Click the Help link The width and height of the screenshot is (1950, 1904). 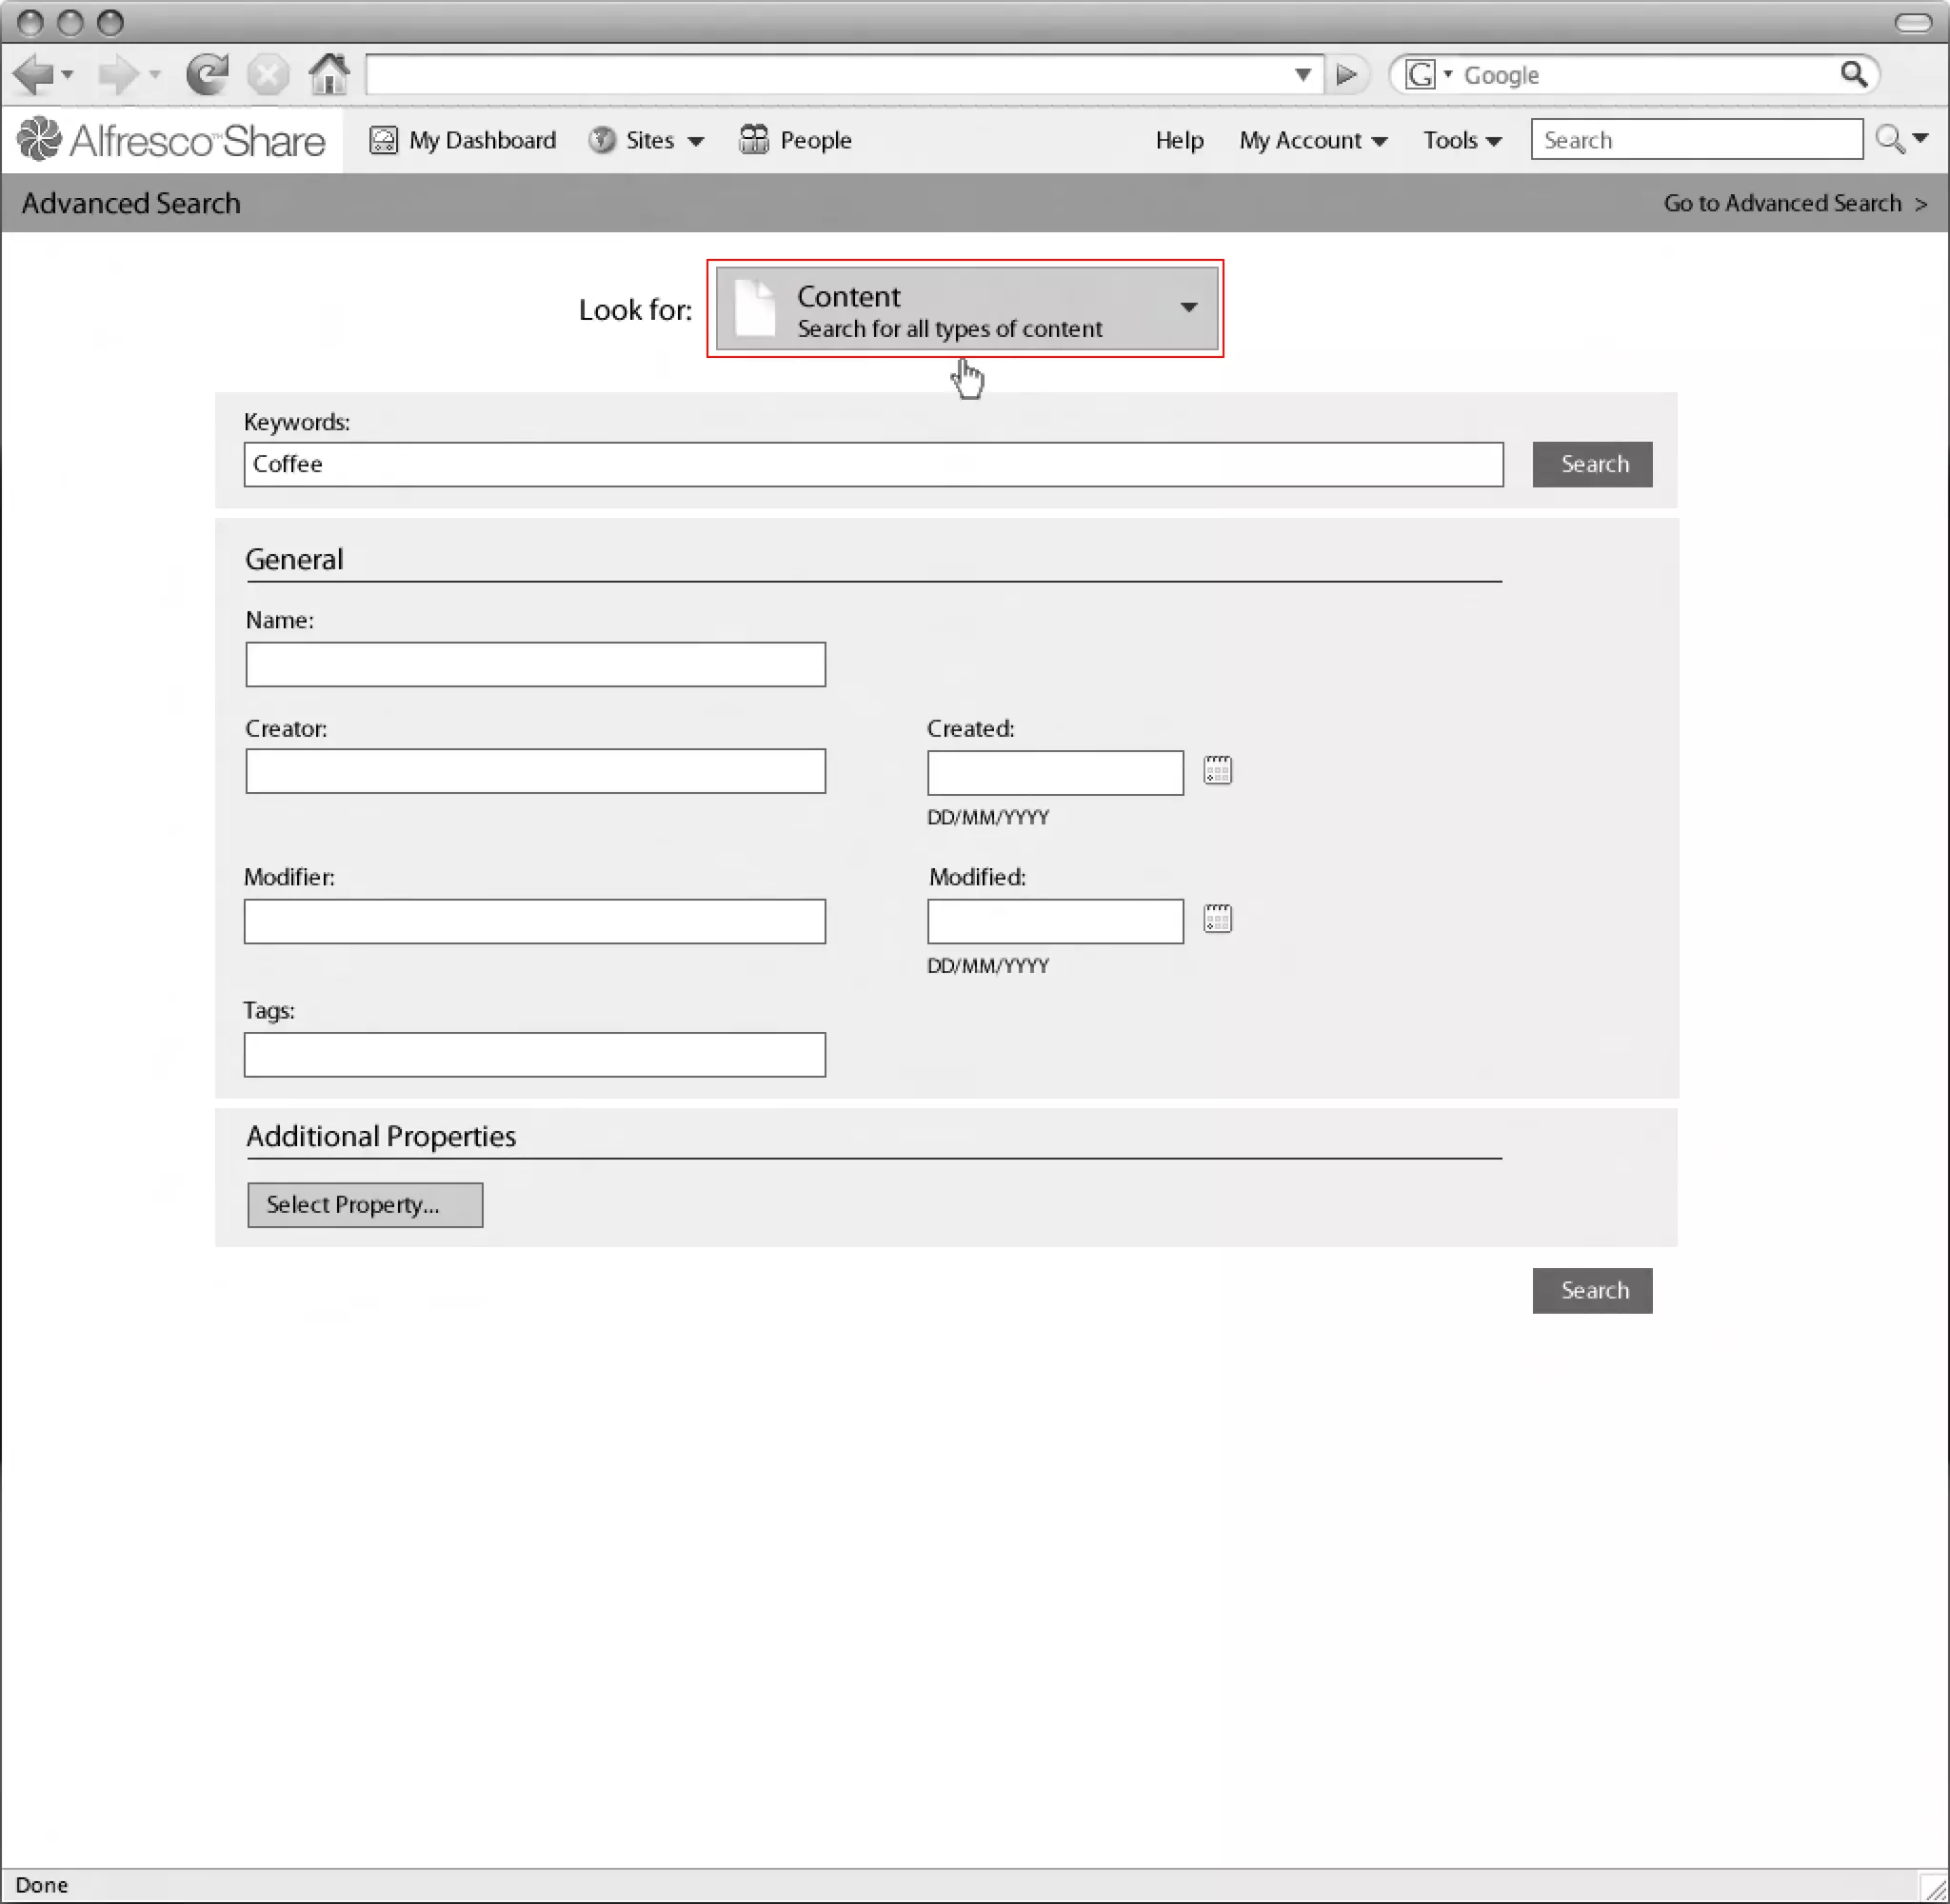click(1179, 140)
